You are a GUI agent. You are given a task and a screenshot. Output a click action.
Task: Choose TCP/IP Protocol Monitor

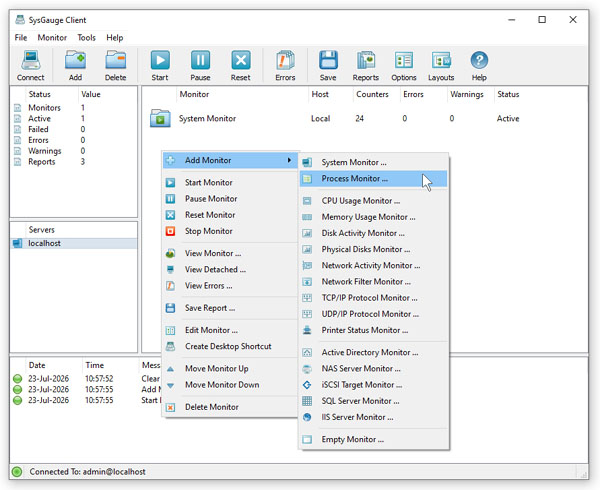pyautogui.click(x=373, y=298)
